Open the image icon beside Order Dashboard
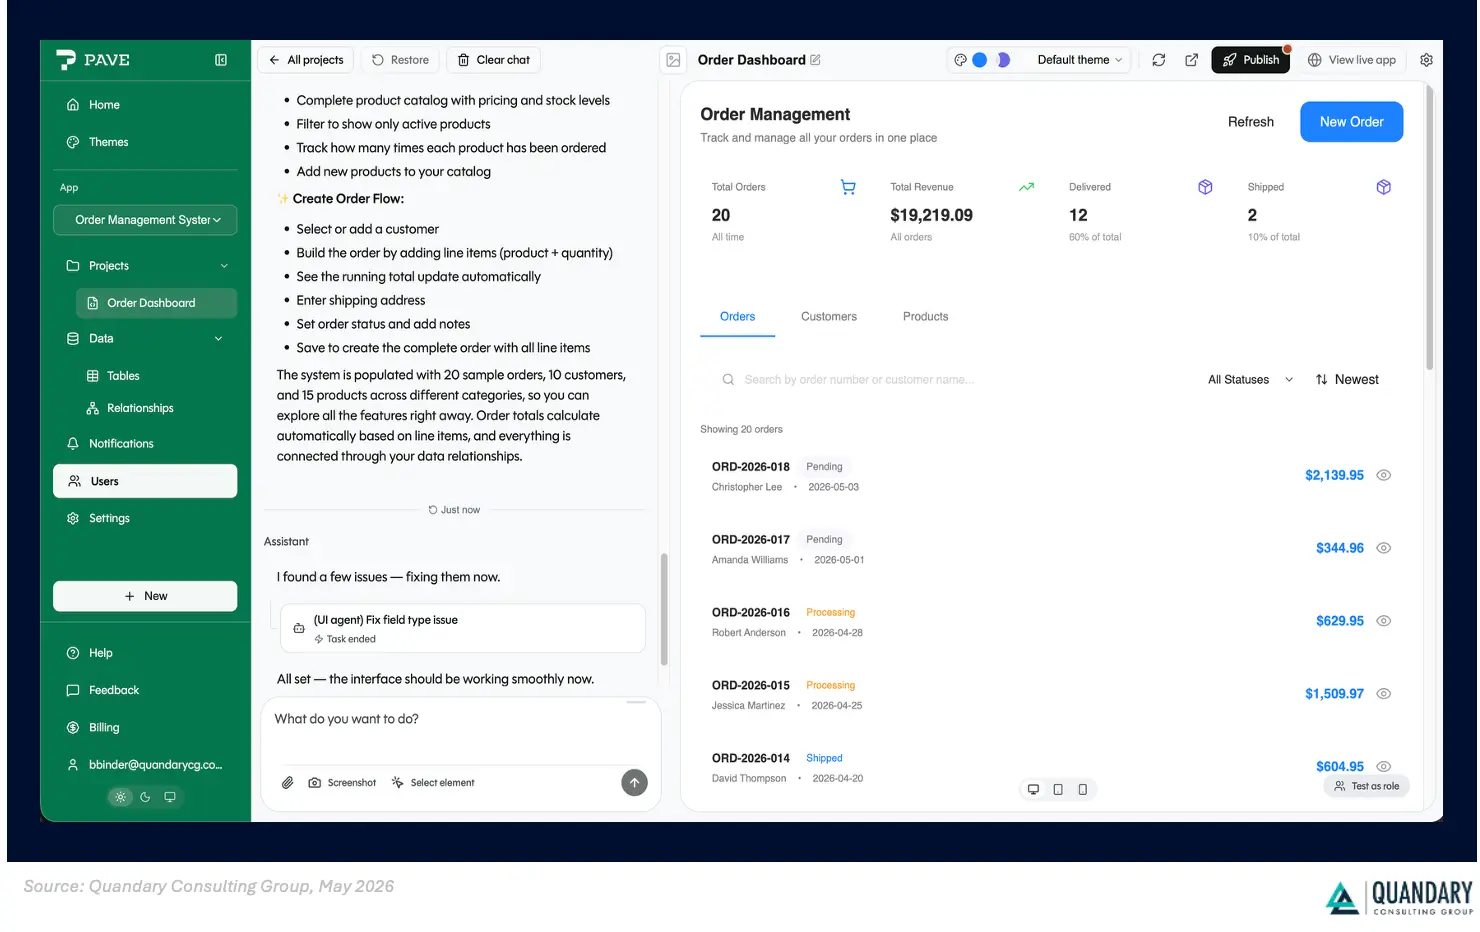Screen dimensions: 1480x932 [x=674, y=60]
